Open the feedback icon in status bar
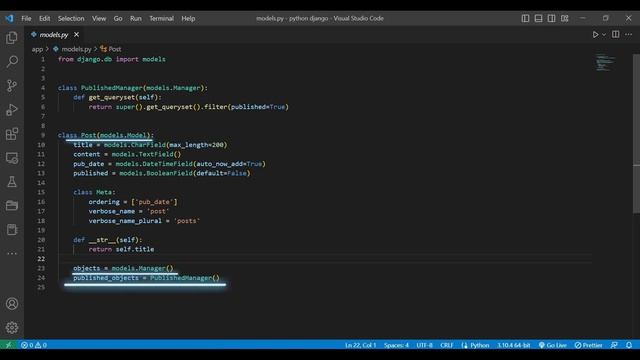The height and width of the screenshot is (360, 640). 614,345
